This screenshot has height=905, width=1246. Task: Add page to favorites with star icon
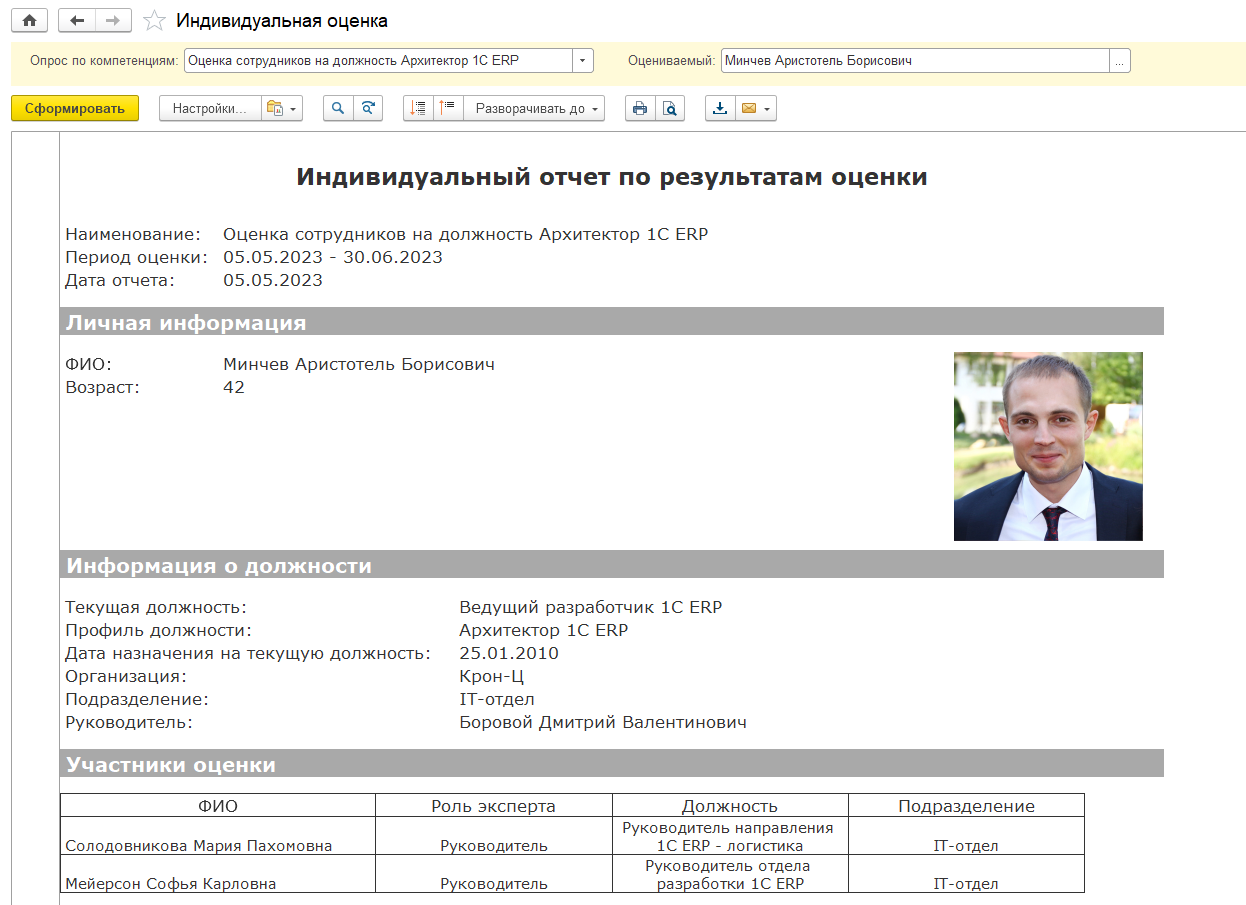[154, 20]
